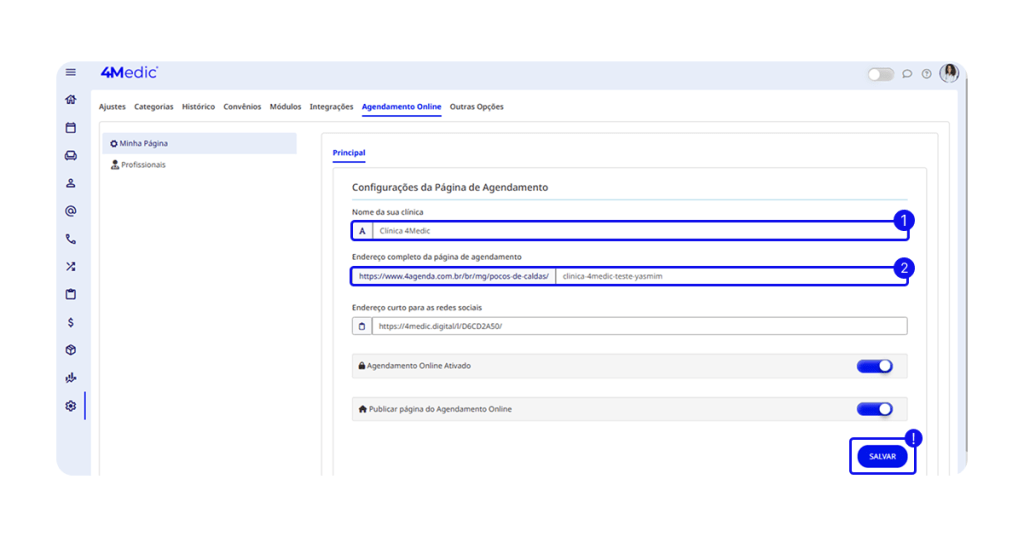Open the hamburger menu in the sidebar
Screen dimensions: 1024x537
70,72
